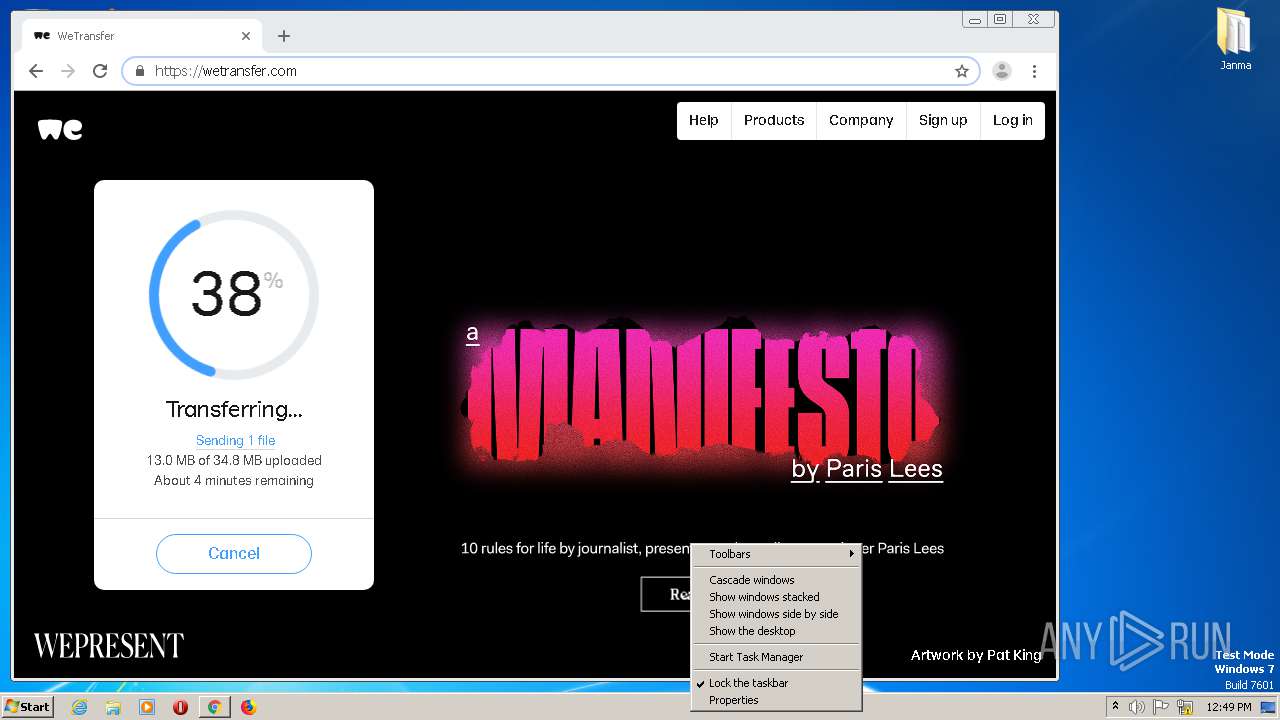Click the taskbar clock showing 12:49 PM
This screenshot has width=1280, height=720.
pyautogui.click(x=1229, y=707)
